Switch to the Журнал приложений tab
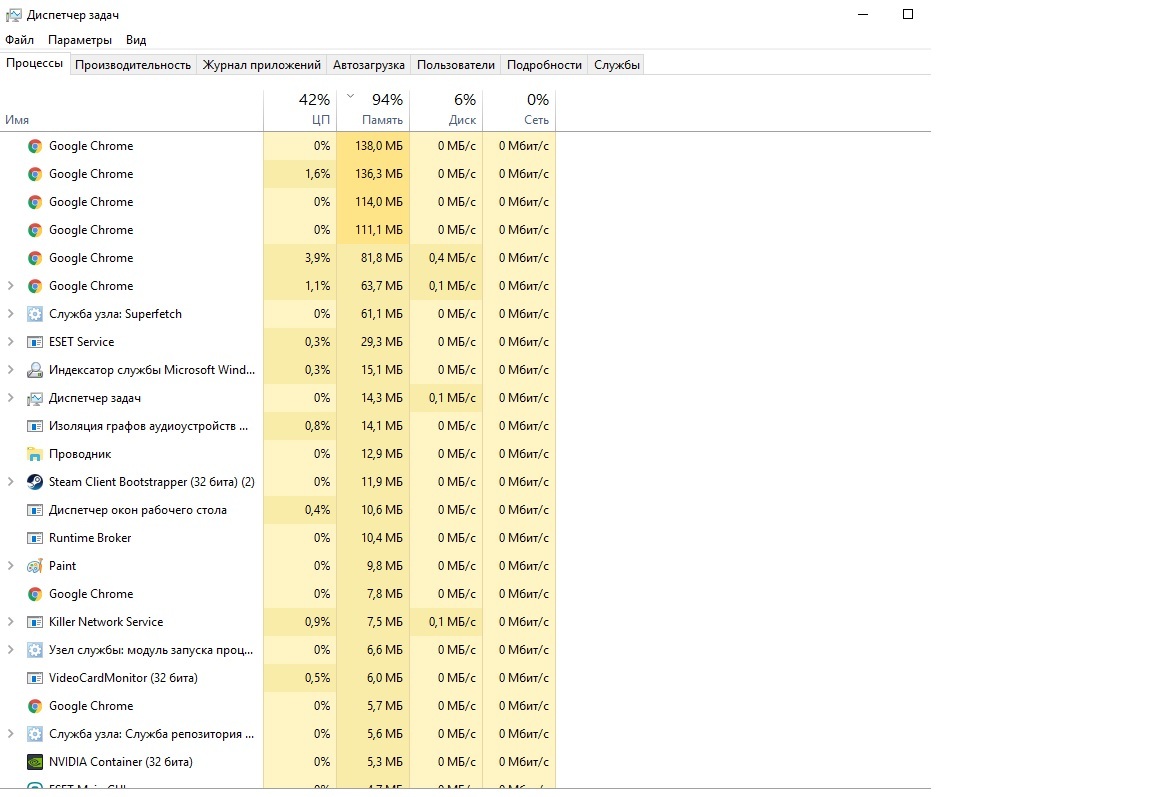The height and width of the screenshot is (797, 1152). coord(262,65)
